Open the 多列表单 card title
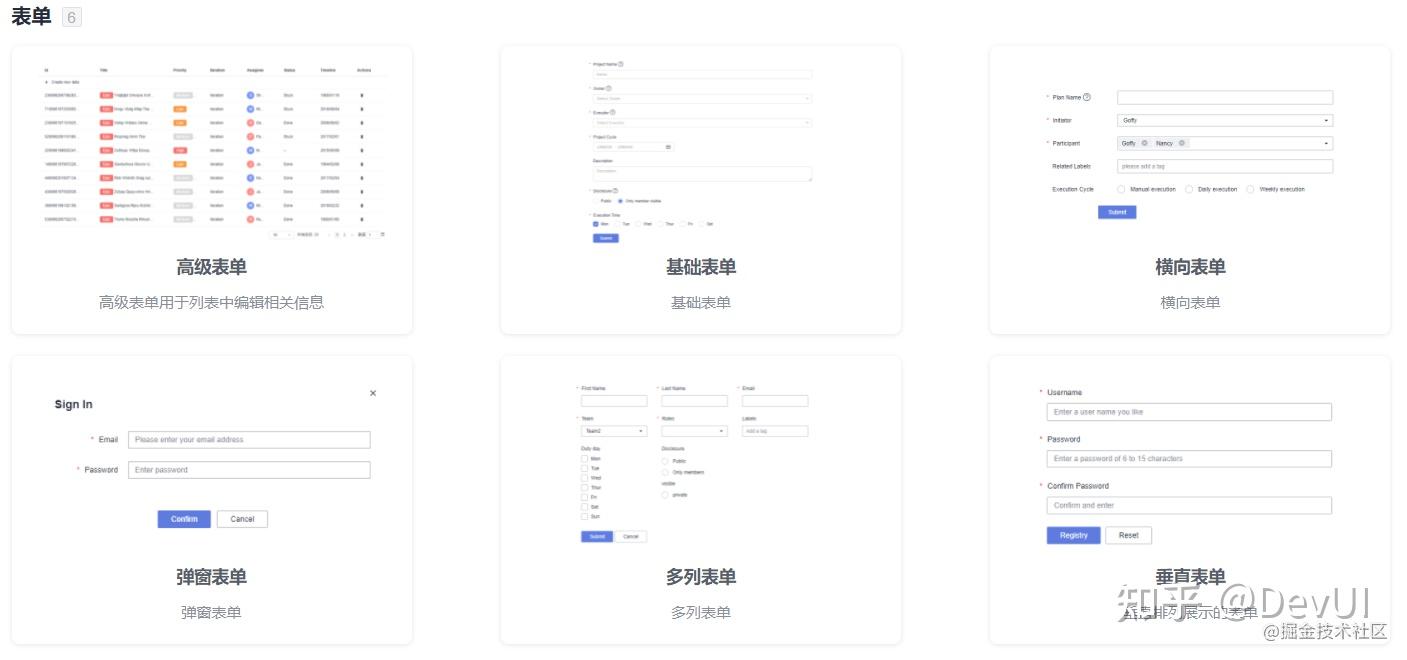The height and width of the screenshot is (660, 1407). tap(701, 577)
